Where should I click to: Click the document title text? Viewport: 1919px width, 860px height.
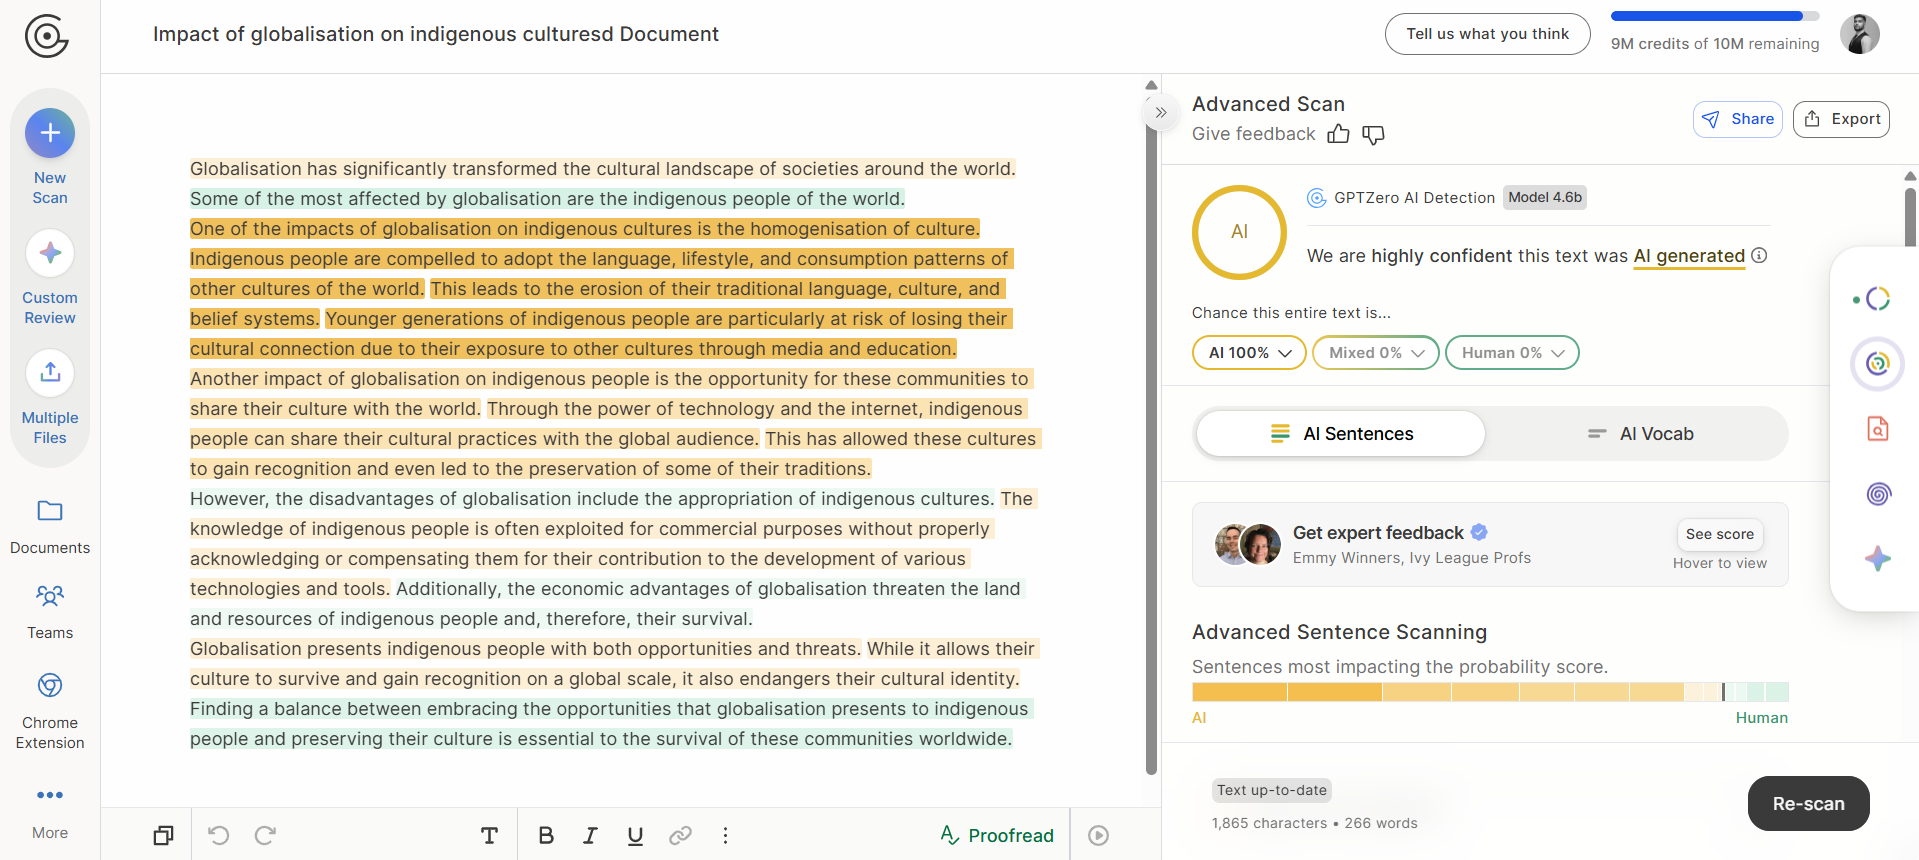436,34
